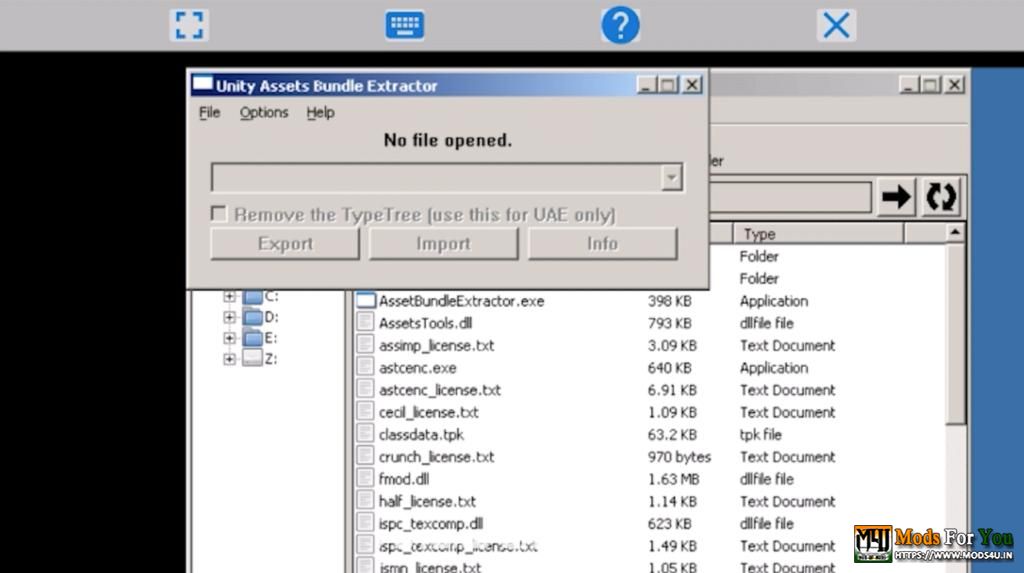Select the fmod.dll file icon
Viewport: 1024px width, 573px height.
[365, 478]
